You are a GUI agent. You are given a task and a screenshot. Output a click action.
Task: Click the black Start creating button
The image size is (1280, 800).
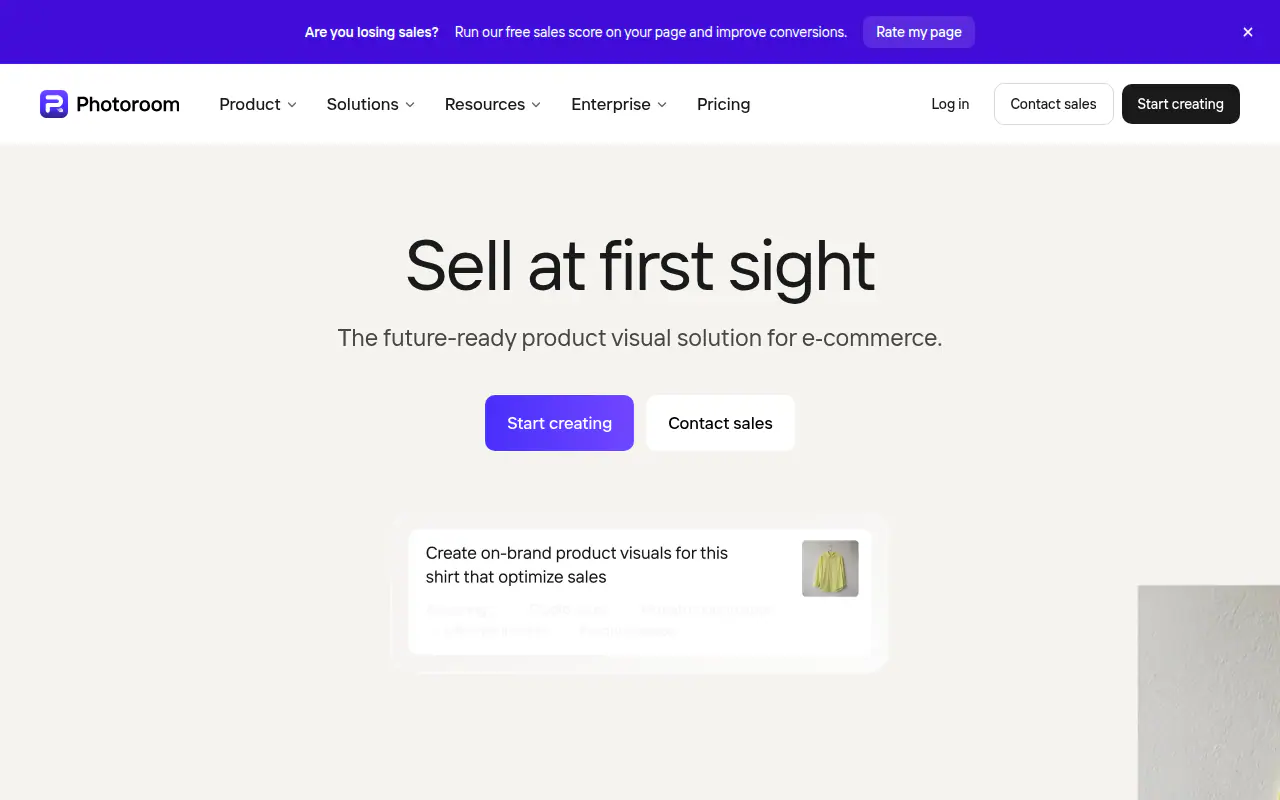pos(1181,104)
